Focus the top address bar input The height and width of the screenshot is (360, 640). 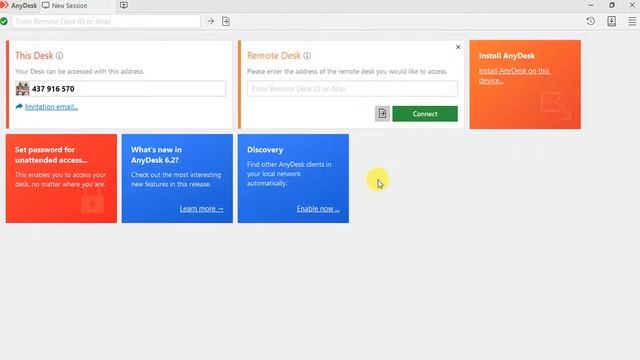[106, 21]
